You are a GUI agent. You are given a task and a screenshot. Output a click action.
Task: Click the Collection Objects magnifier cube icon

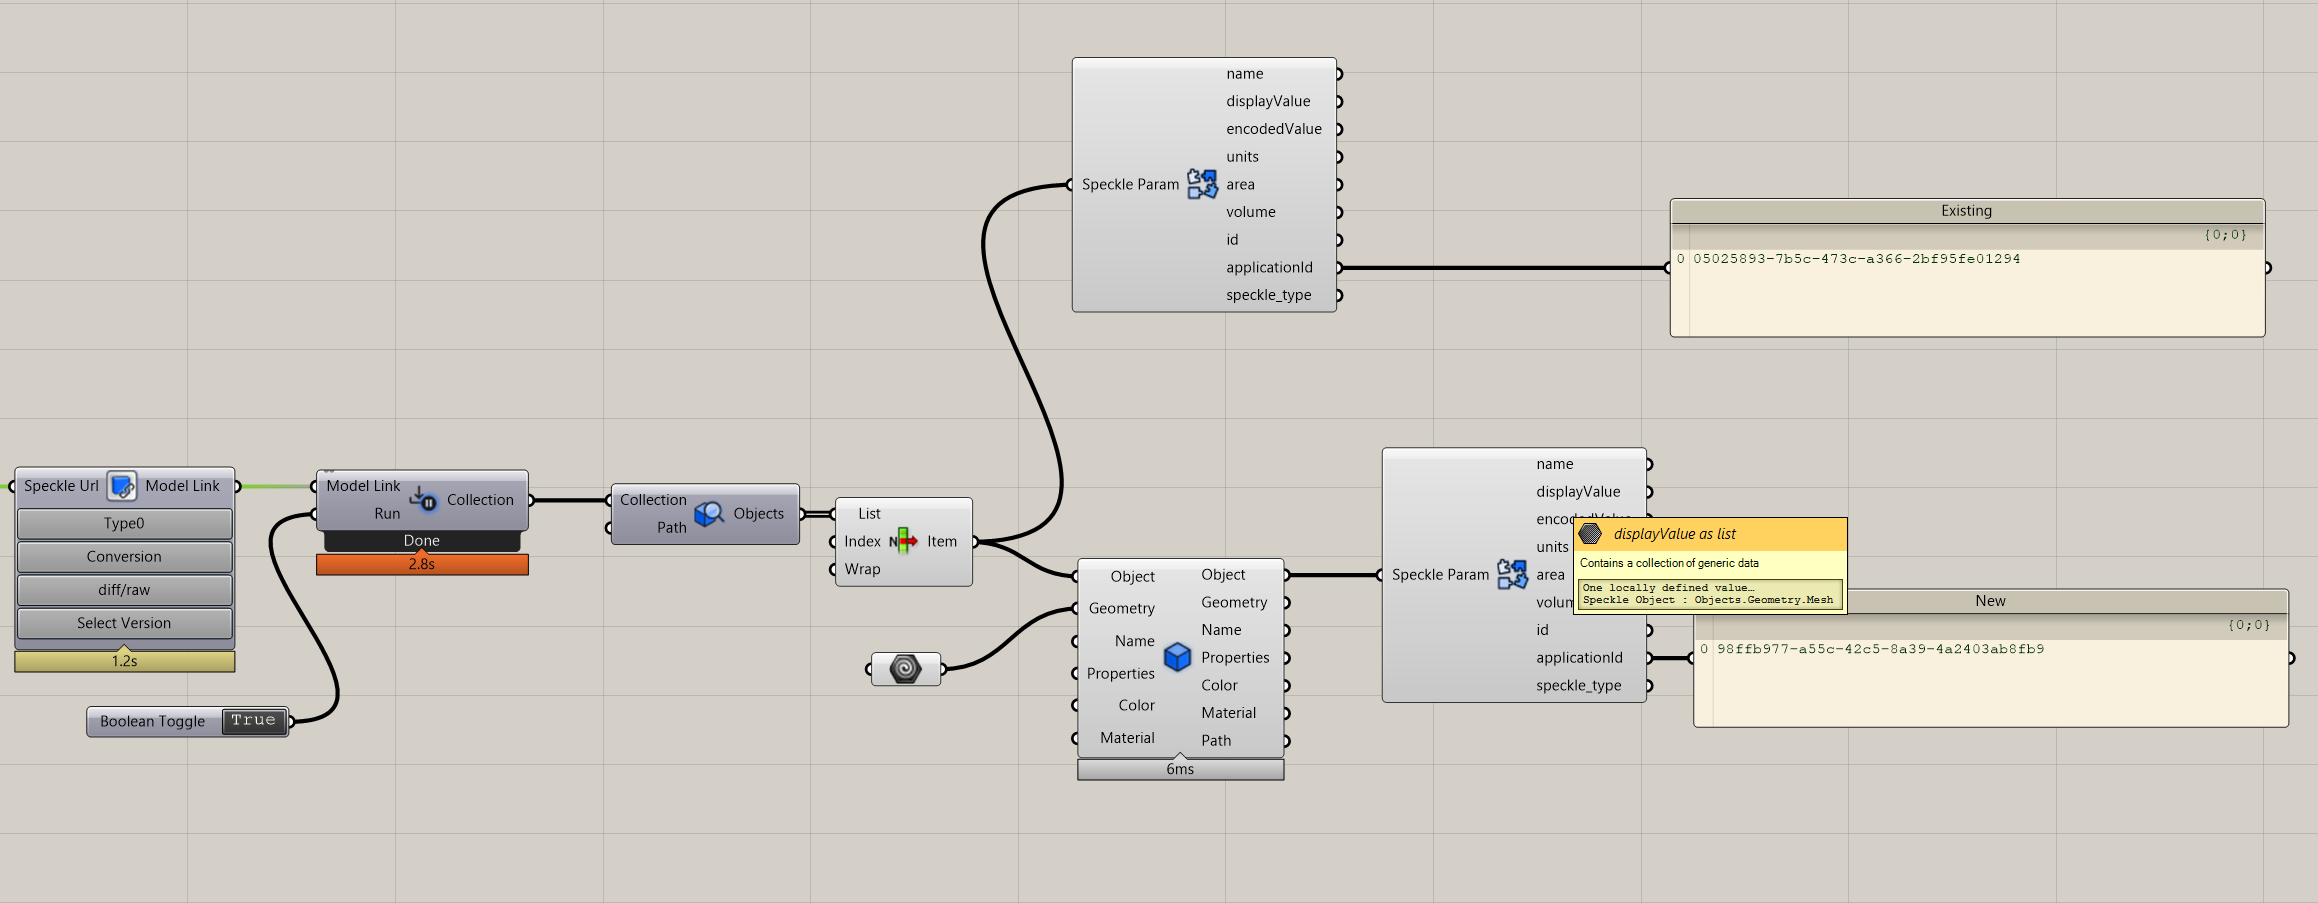[x=709, y=513]
